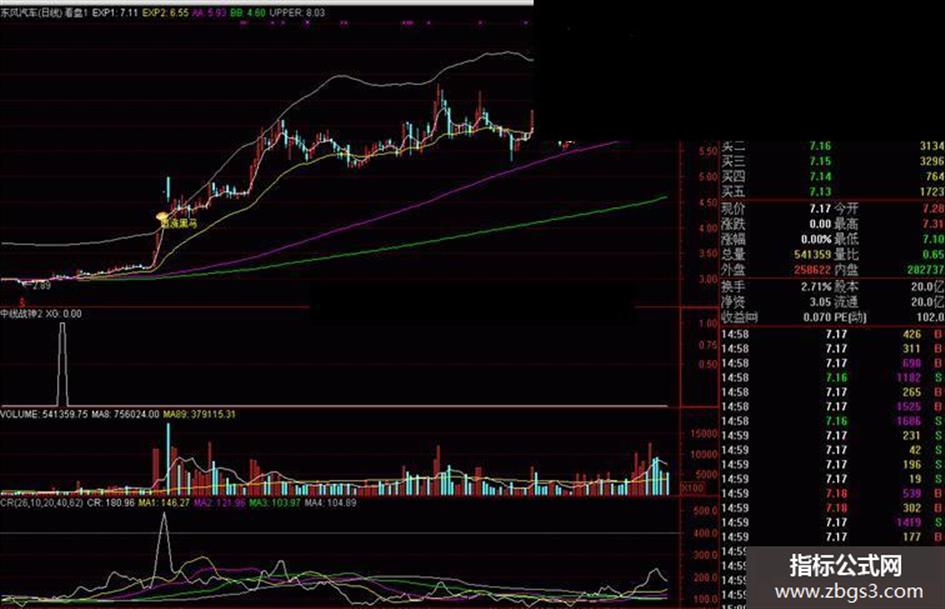
Task: Click the 最低 low price 7.10
Action: point(933,239)
